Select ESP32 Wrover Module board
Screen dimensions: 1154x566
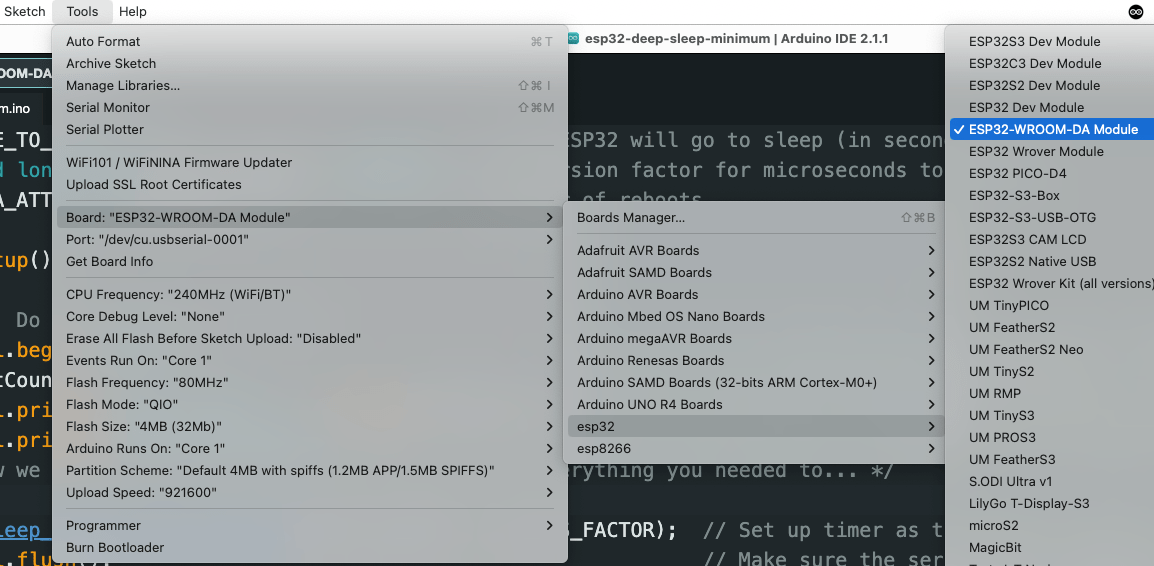click(1052, 152)
